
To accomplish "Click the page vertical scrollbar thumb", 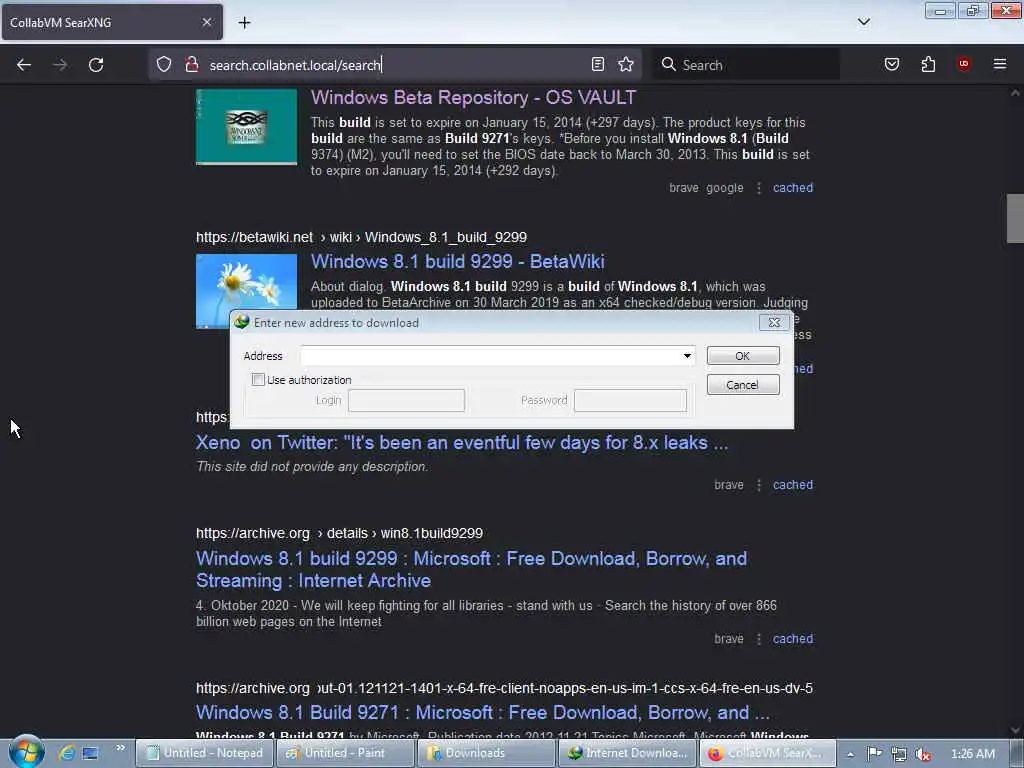I will point(1015,218).
